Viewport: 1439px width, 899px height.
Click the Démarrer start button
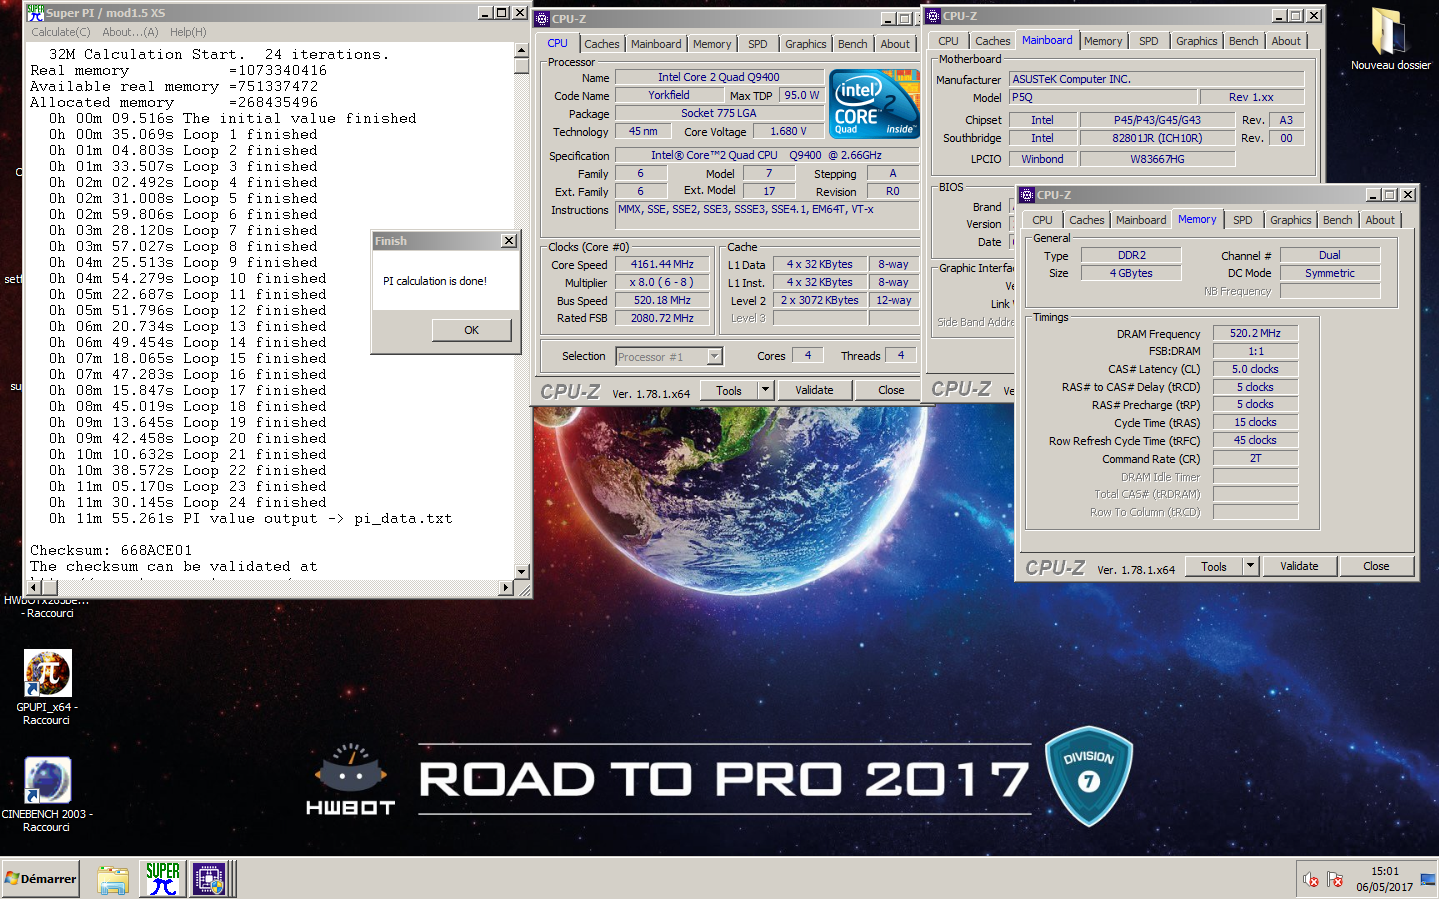[41, 878]
